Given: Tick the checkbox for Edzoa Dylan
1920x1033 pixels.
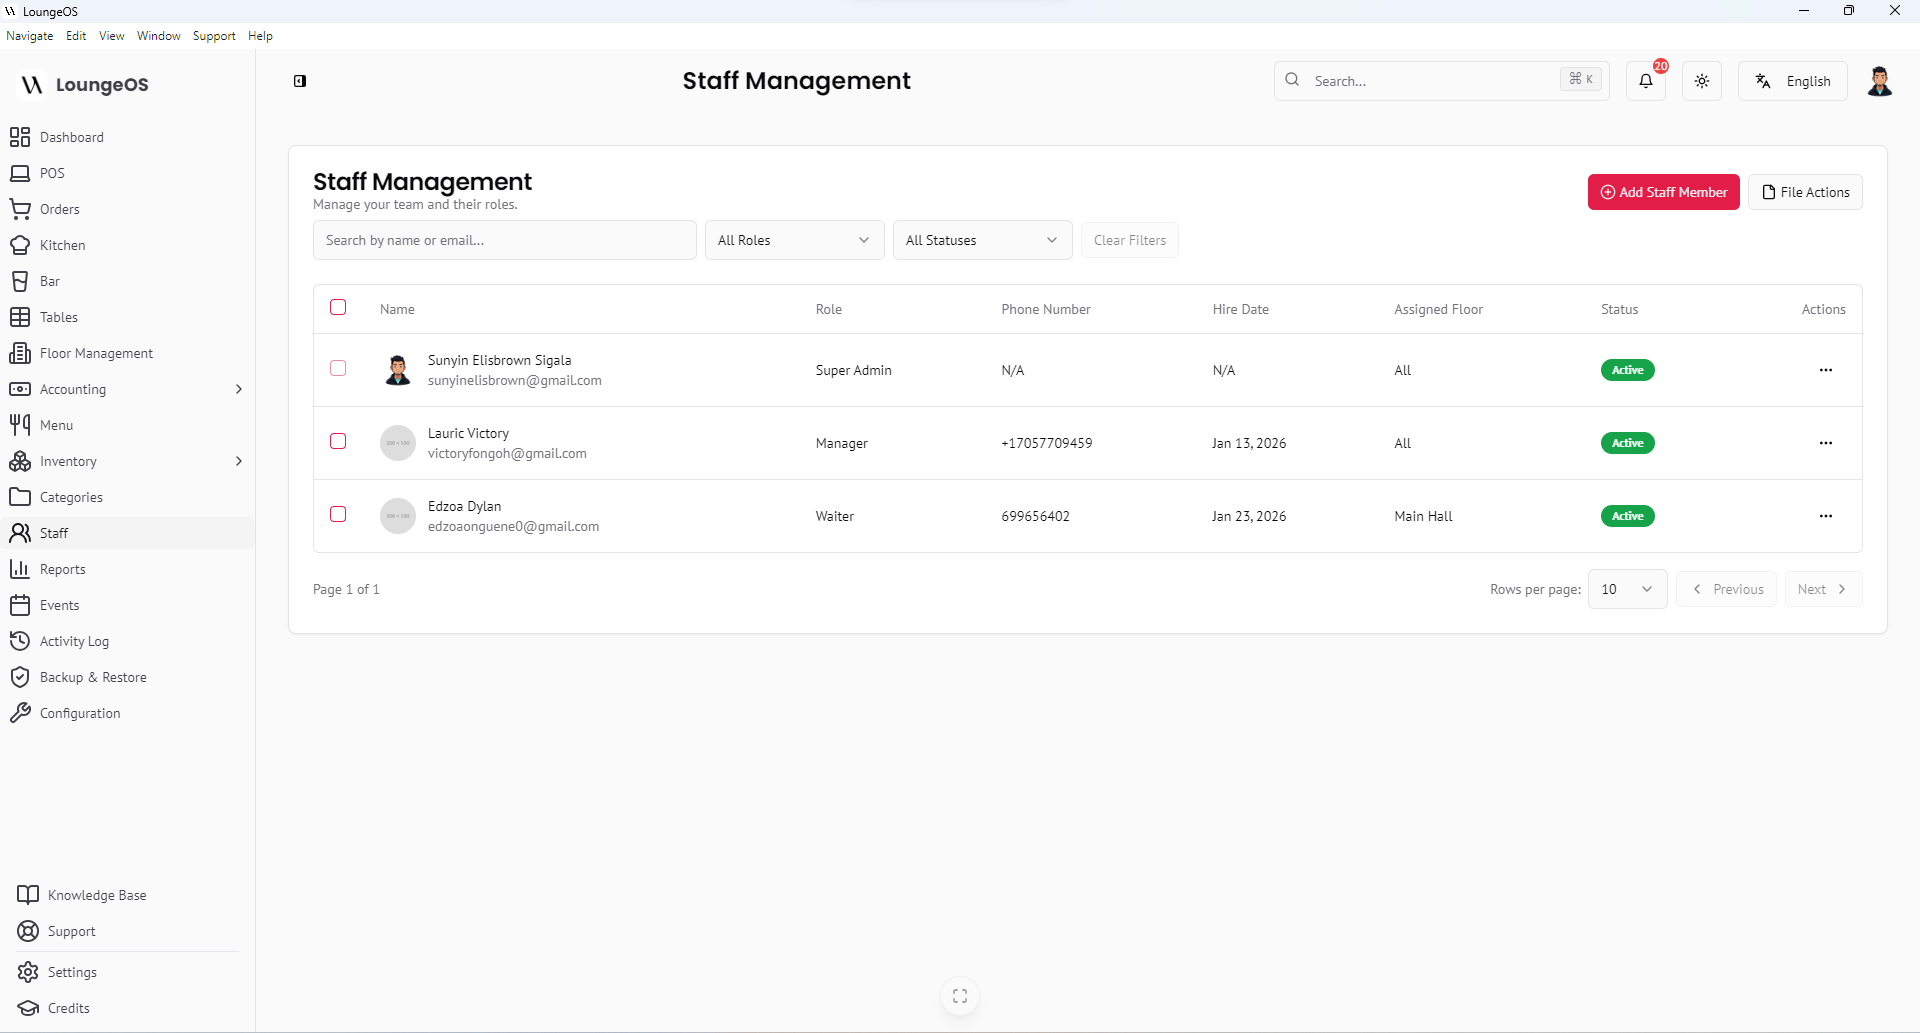Looking at the screenshot, I should tap(338, 514).
